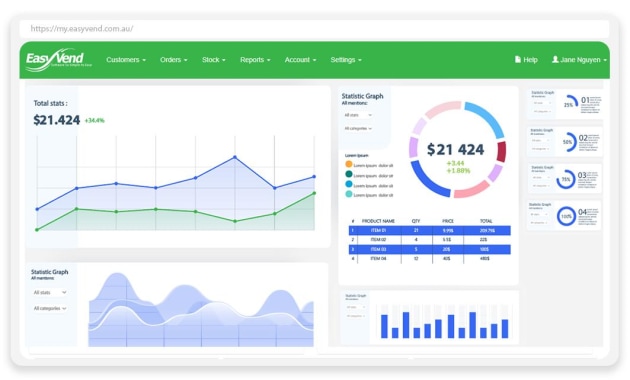Click the QTY column header

pyautogui.click(x=416, y=221)
